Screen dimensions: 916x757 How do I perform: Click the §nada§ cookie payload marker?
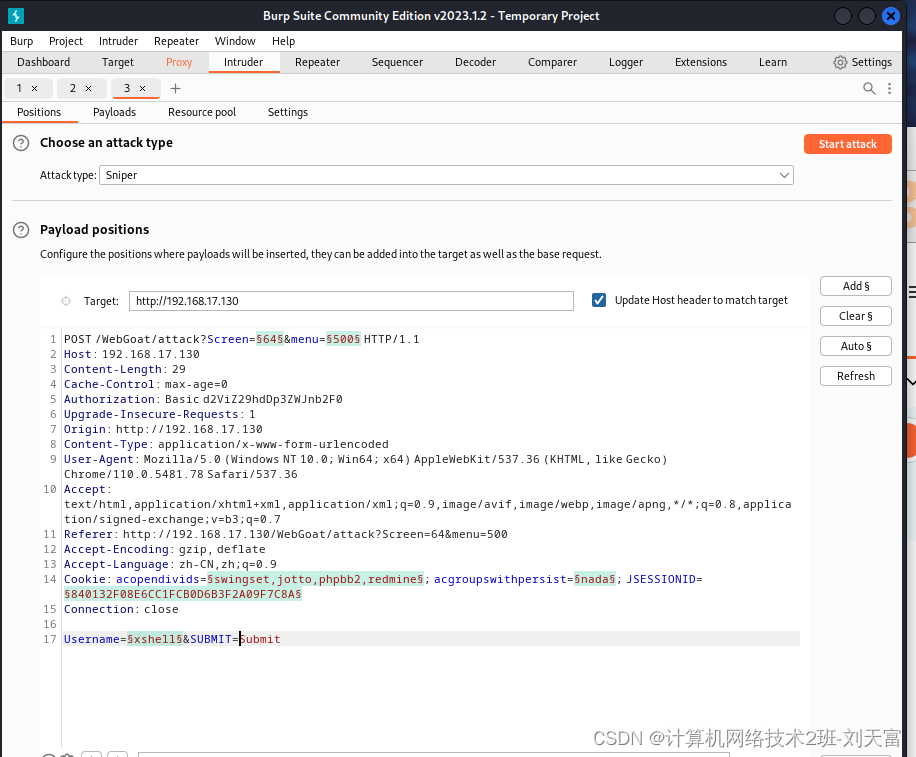click(x=595, y=579)
